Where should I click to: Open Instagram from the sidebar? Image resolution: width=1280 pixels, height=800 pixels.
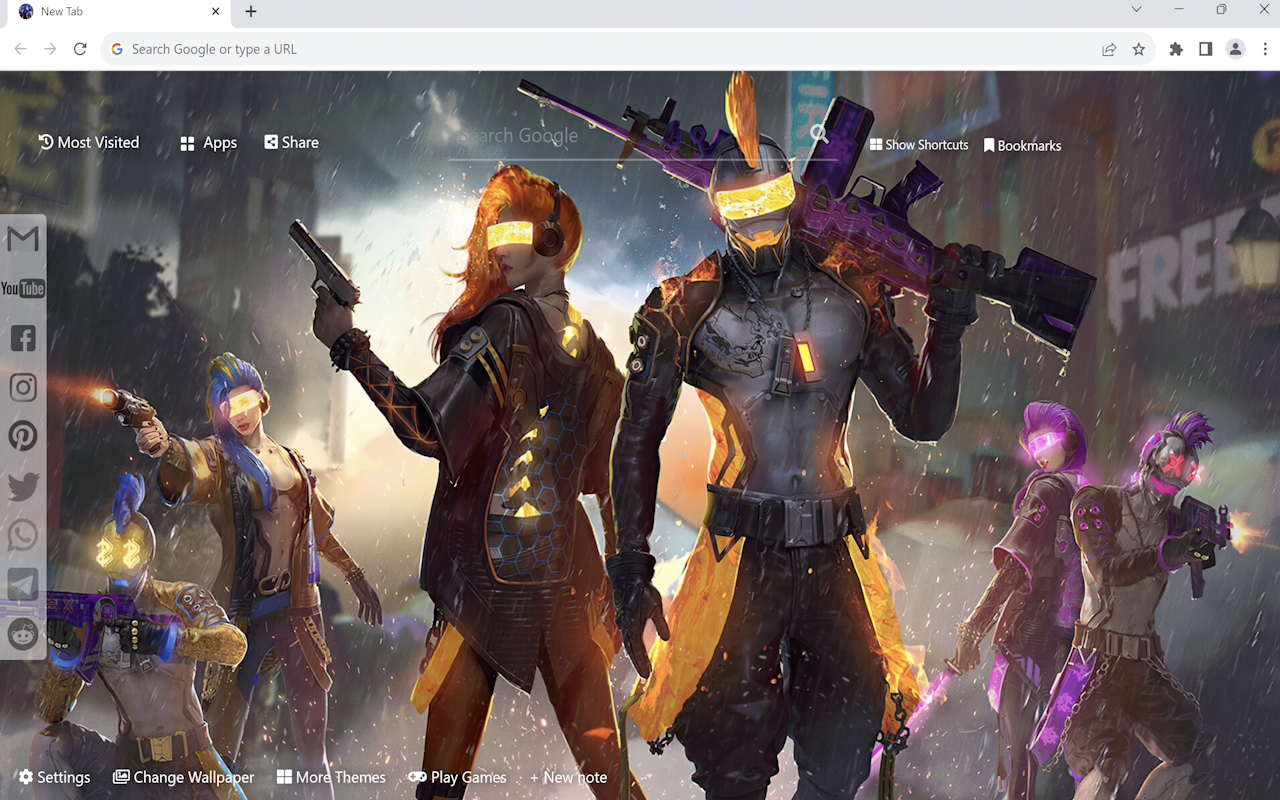click(23, 387)
